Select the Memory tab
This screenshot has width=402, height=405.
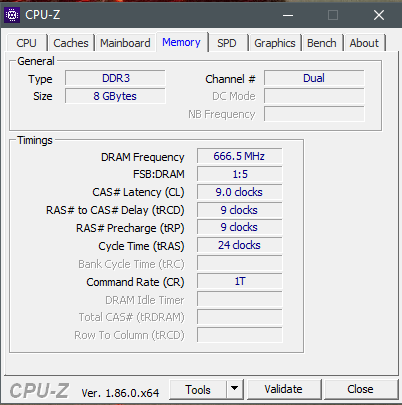181,42
